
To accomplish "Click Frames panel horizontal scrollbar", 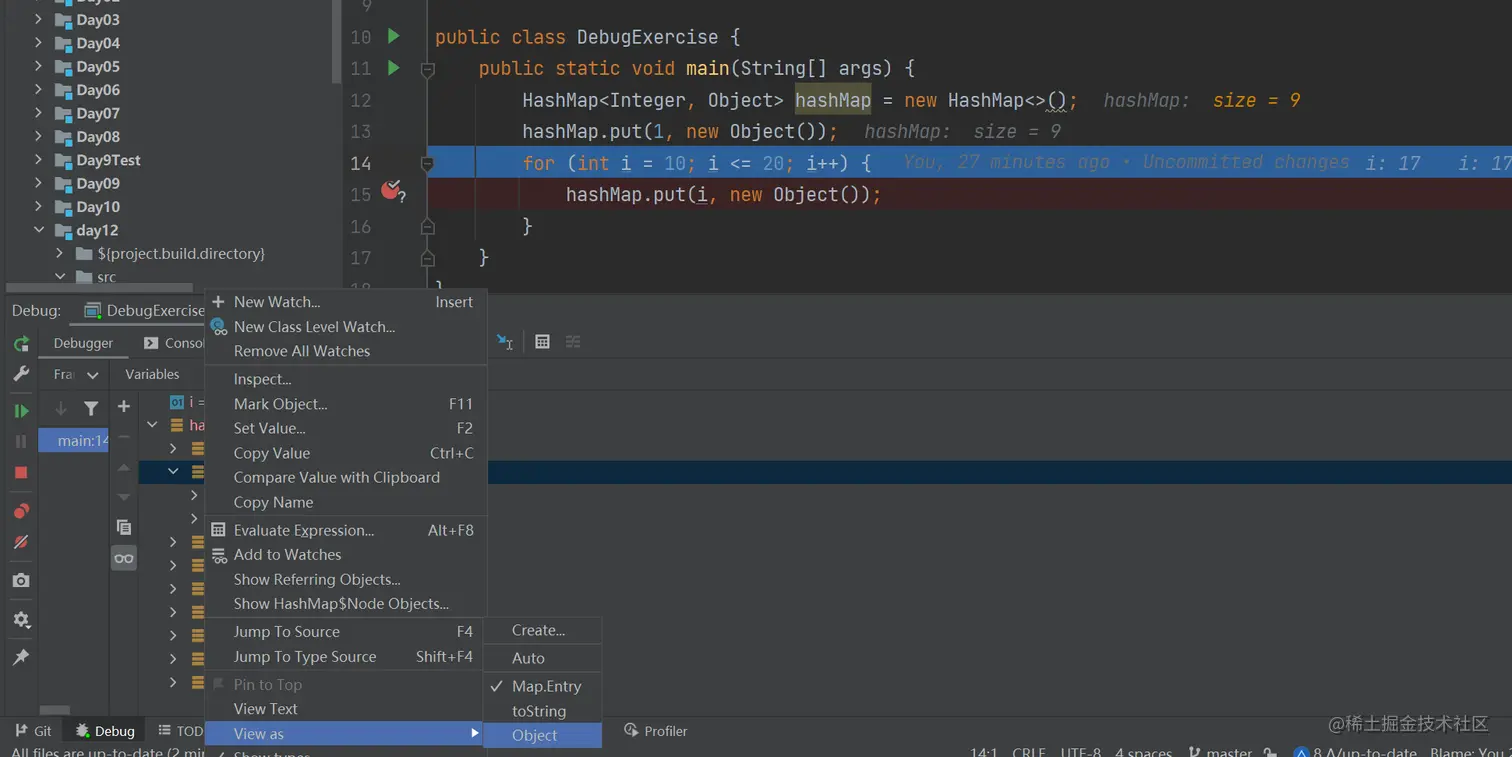I will point(55,710).
